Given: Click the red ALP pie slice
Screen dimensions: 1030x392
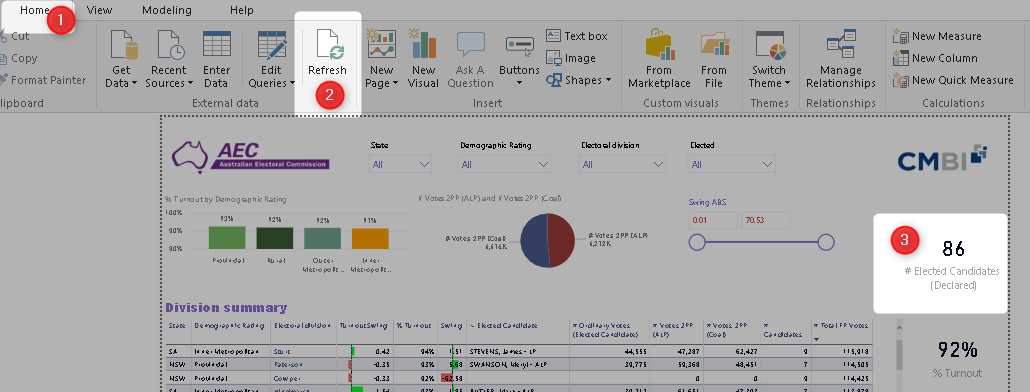Looking at the screenshot, I should point(562,241).
